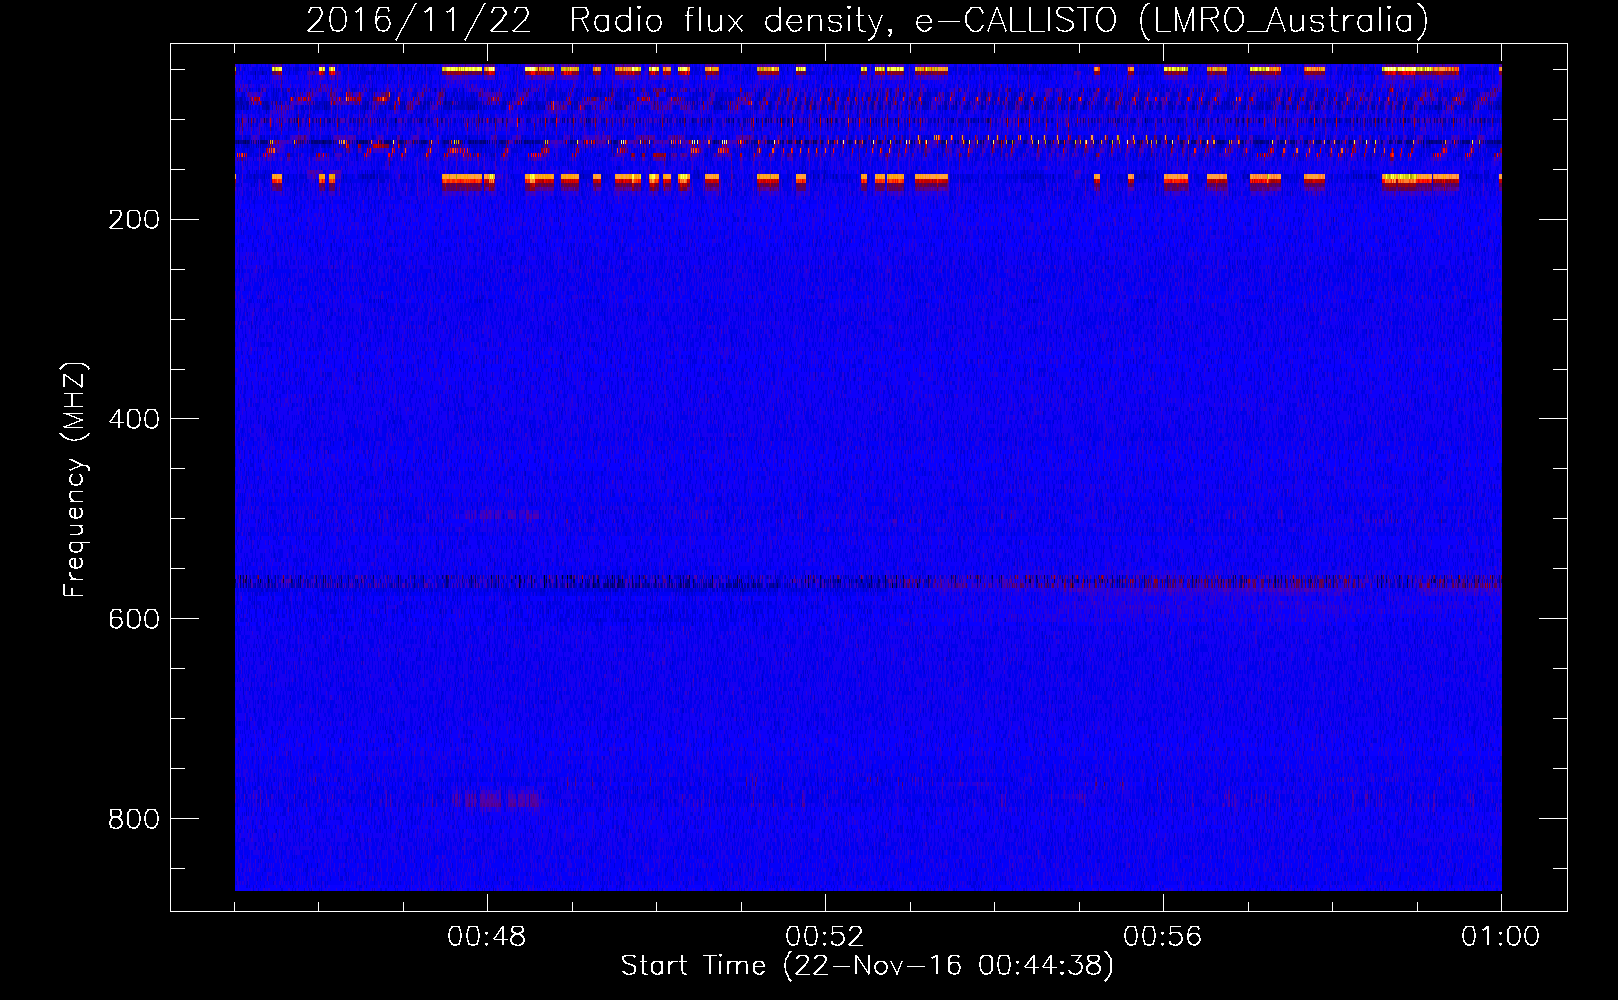Click the 'Frequency (MHZ)' axis label

point(75,479)
